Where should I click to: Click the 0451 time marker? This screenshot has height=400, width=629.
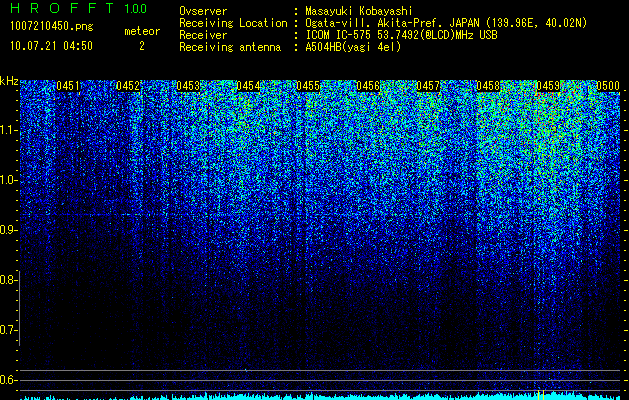[x=68, y=86]
